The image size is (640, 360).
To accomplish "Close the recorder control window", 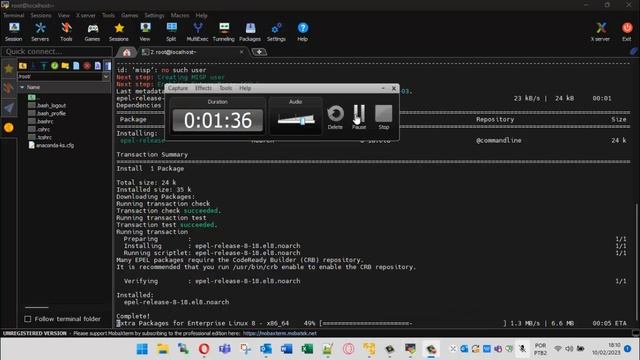I will (x=394, y=88).
